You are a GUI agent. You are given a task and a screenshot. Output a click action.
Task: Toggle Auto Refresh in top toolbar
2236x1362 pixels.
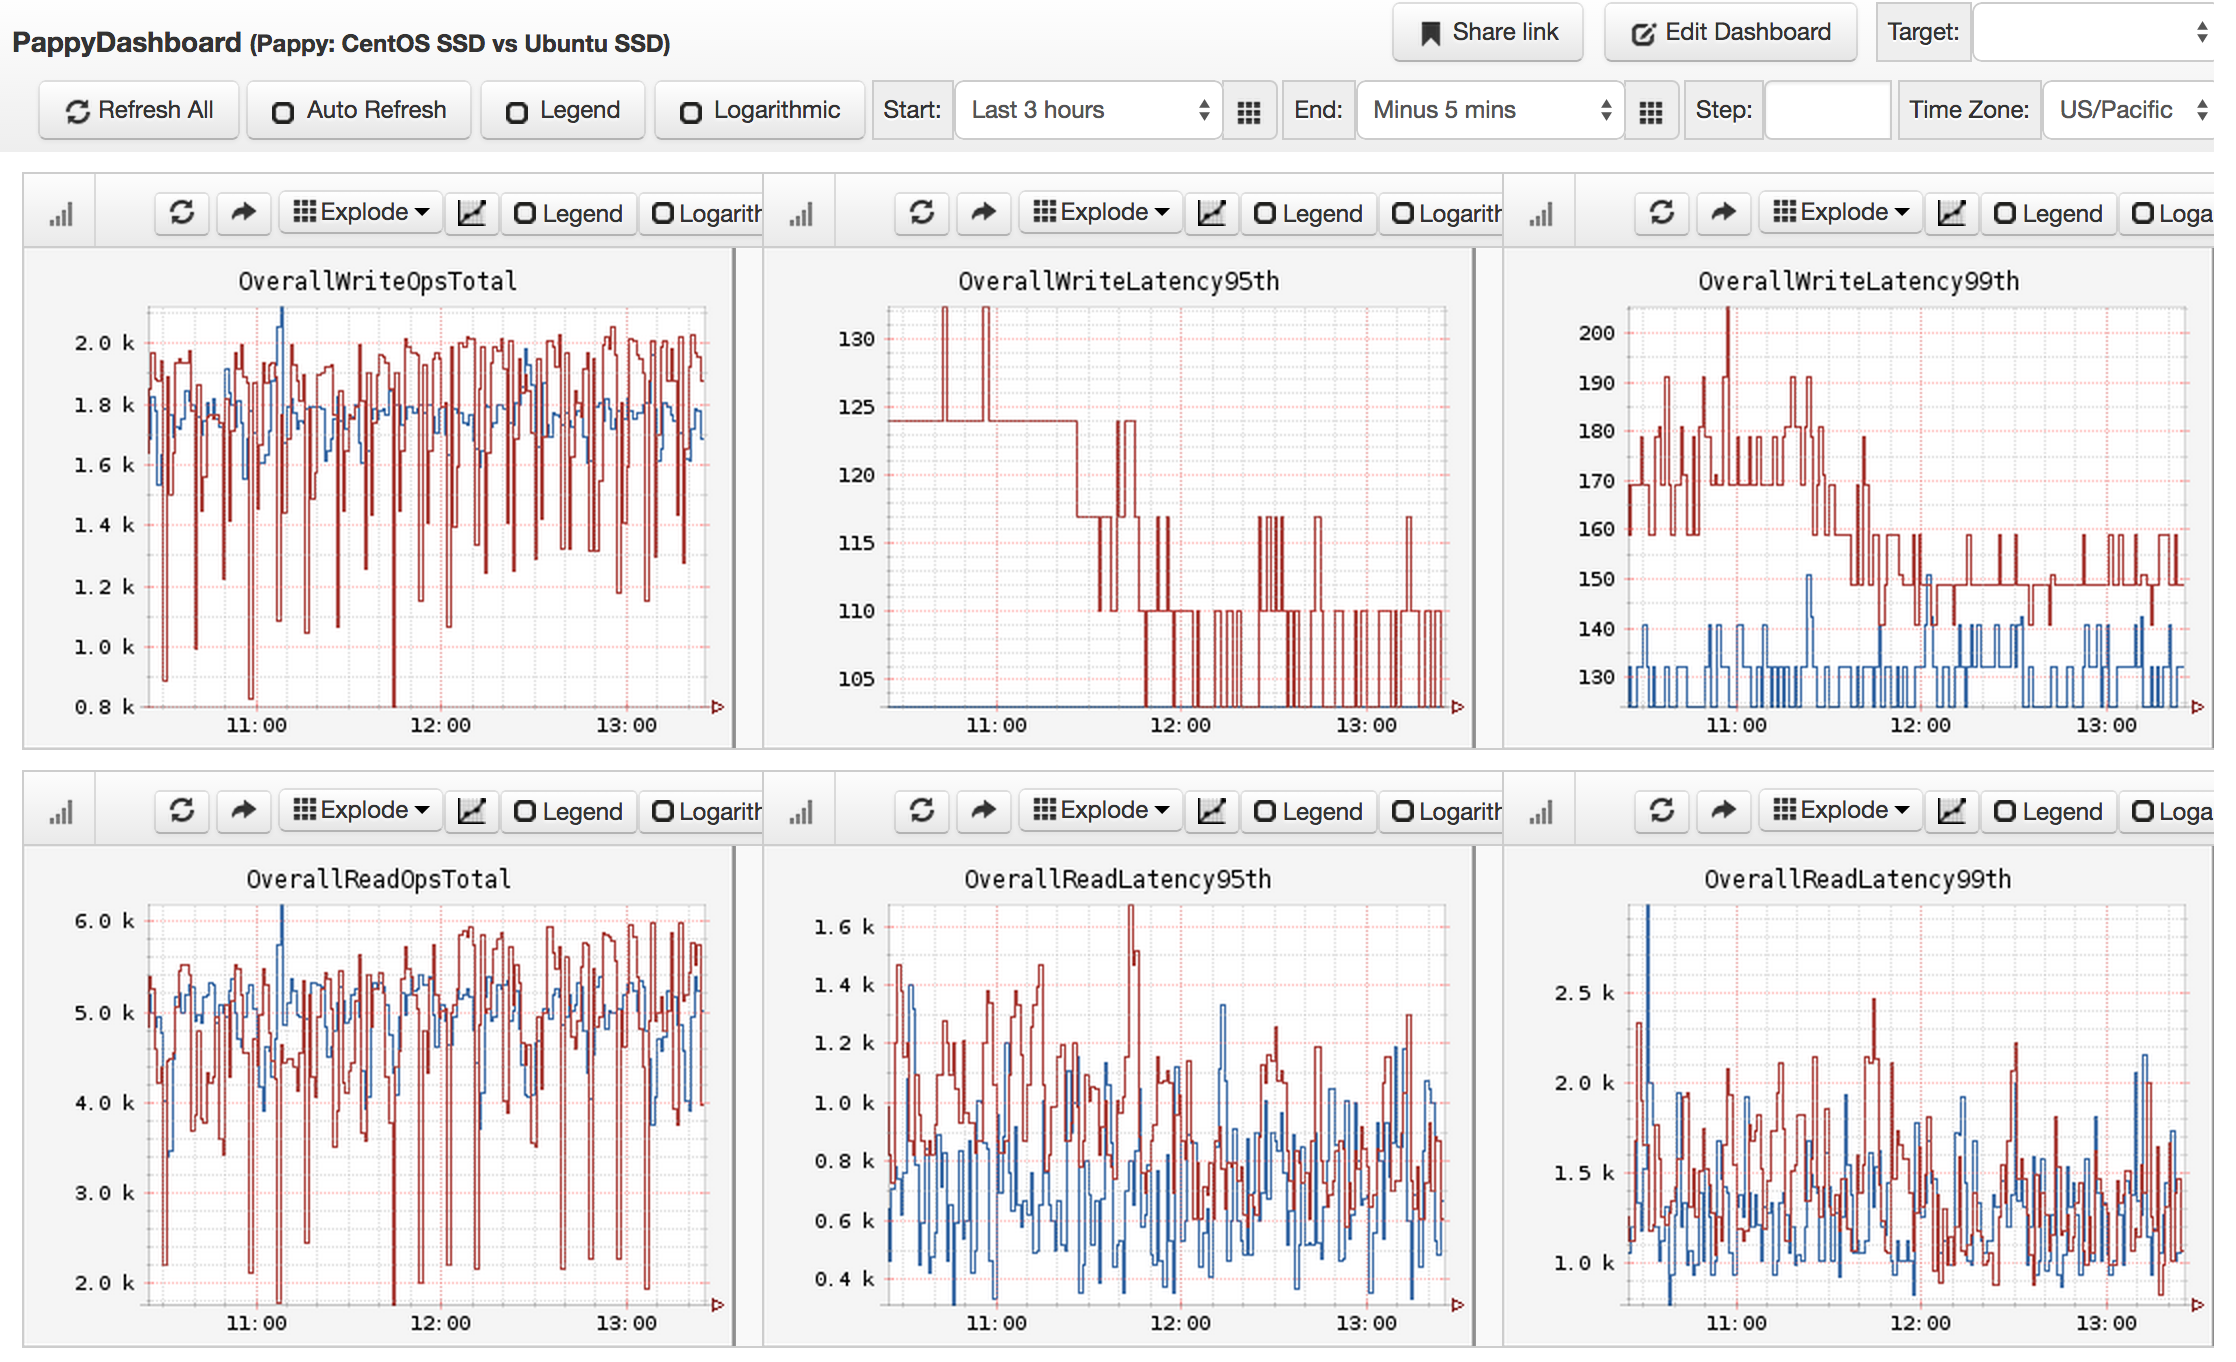359,110
